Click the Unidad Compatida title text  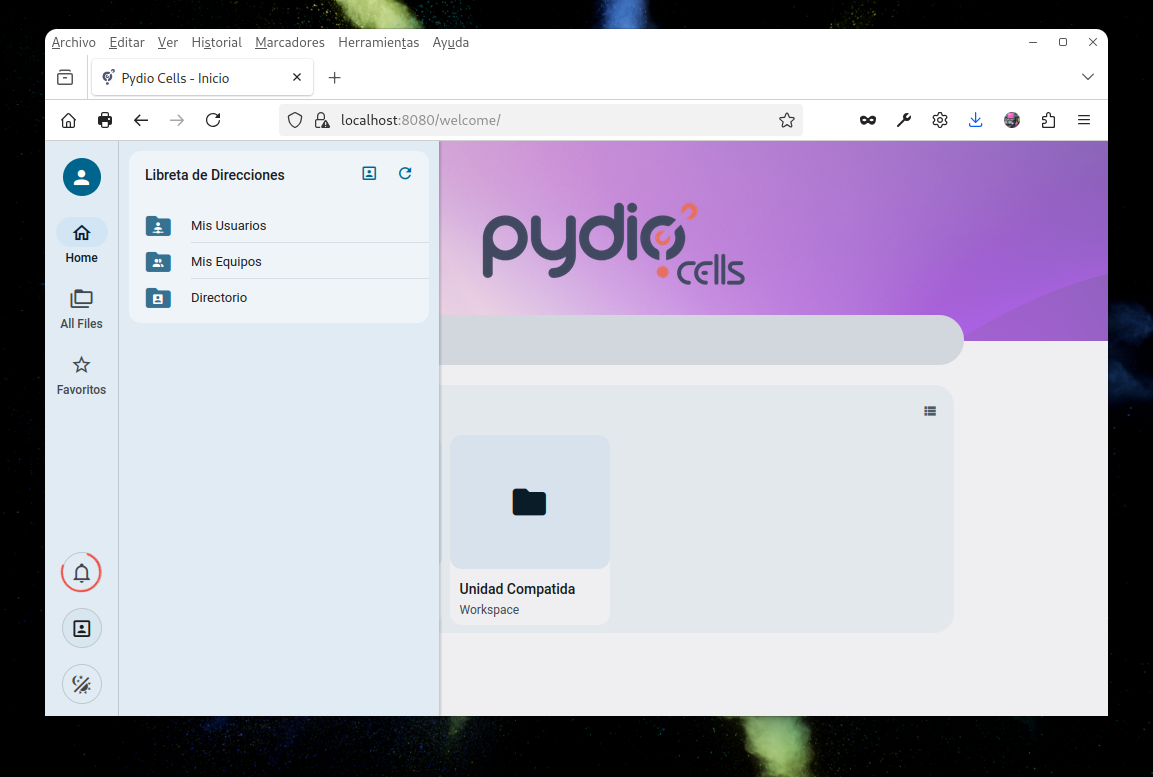point(517,589)
